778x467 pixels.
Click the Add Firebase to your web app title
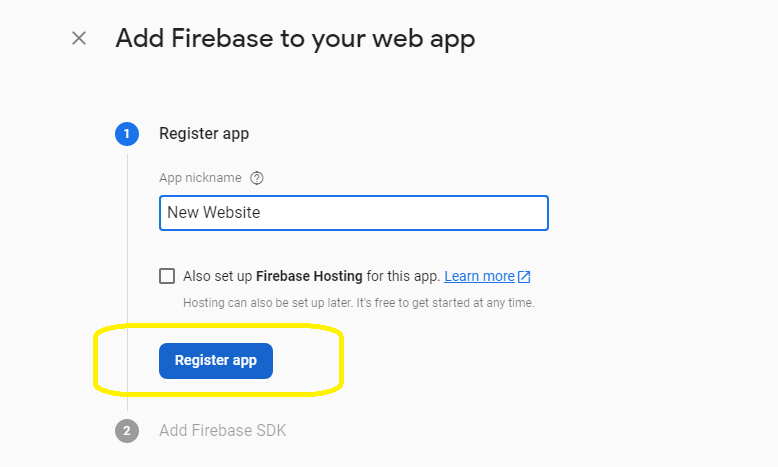(295, 39)
